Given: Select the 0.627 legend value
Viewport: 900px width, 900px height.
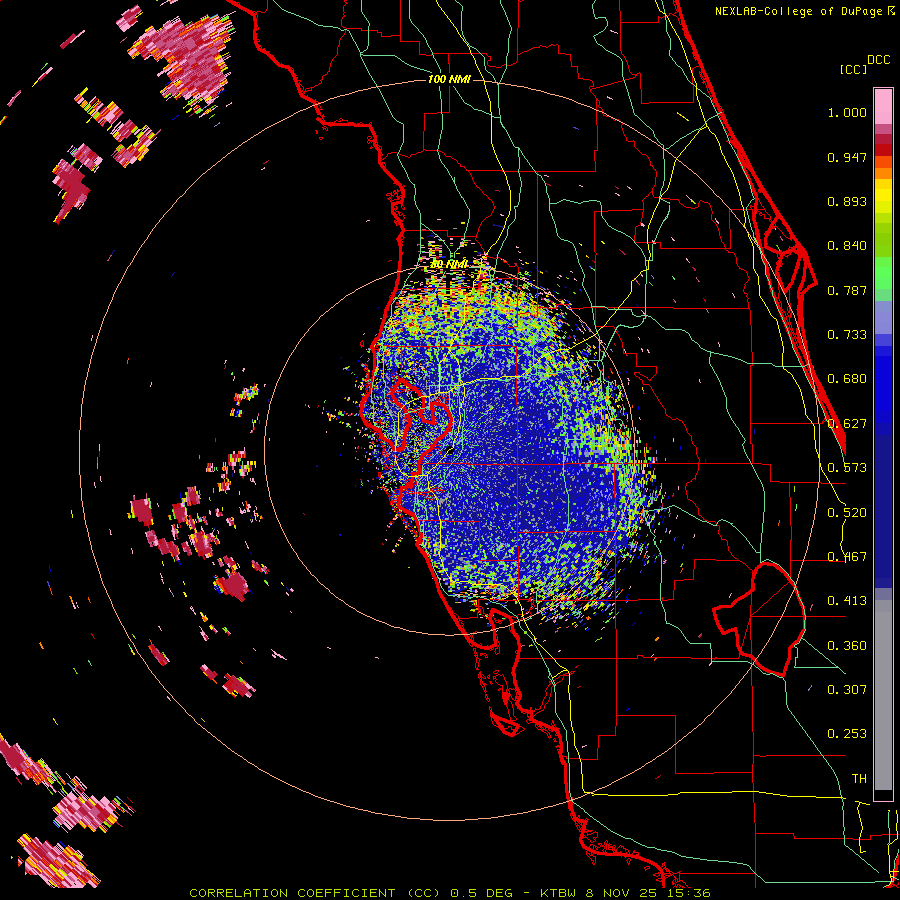Looking at the screenshot, I should [847, 424].
